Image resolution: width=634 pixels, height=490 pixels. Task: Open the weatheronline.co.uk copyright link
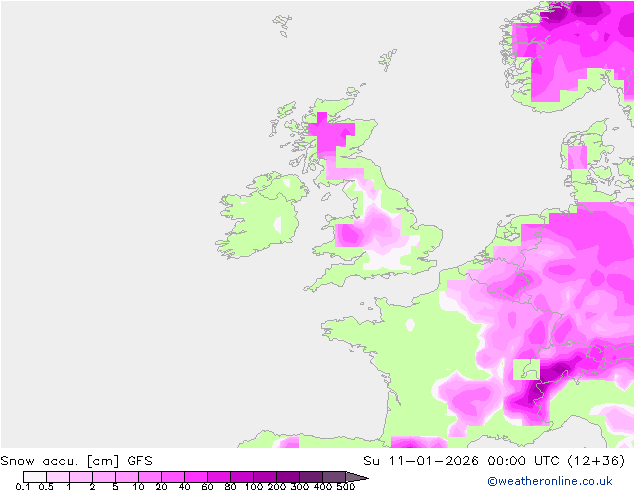tap(550, 481)
